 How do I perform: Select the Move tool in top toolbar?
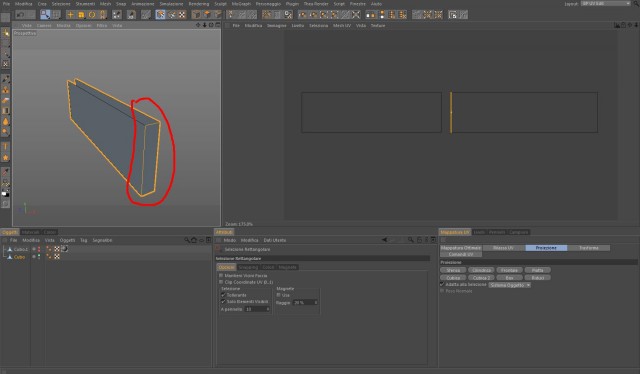click(70, 15)
